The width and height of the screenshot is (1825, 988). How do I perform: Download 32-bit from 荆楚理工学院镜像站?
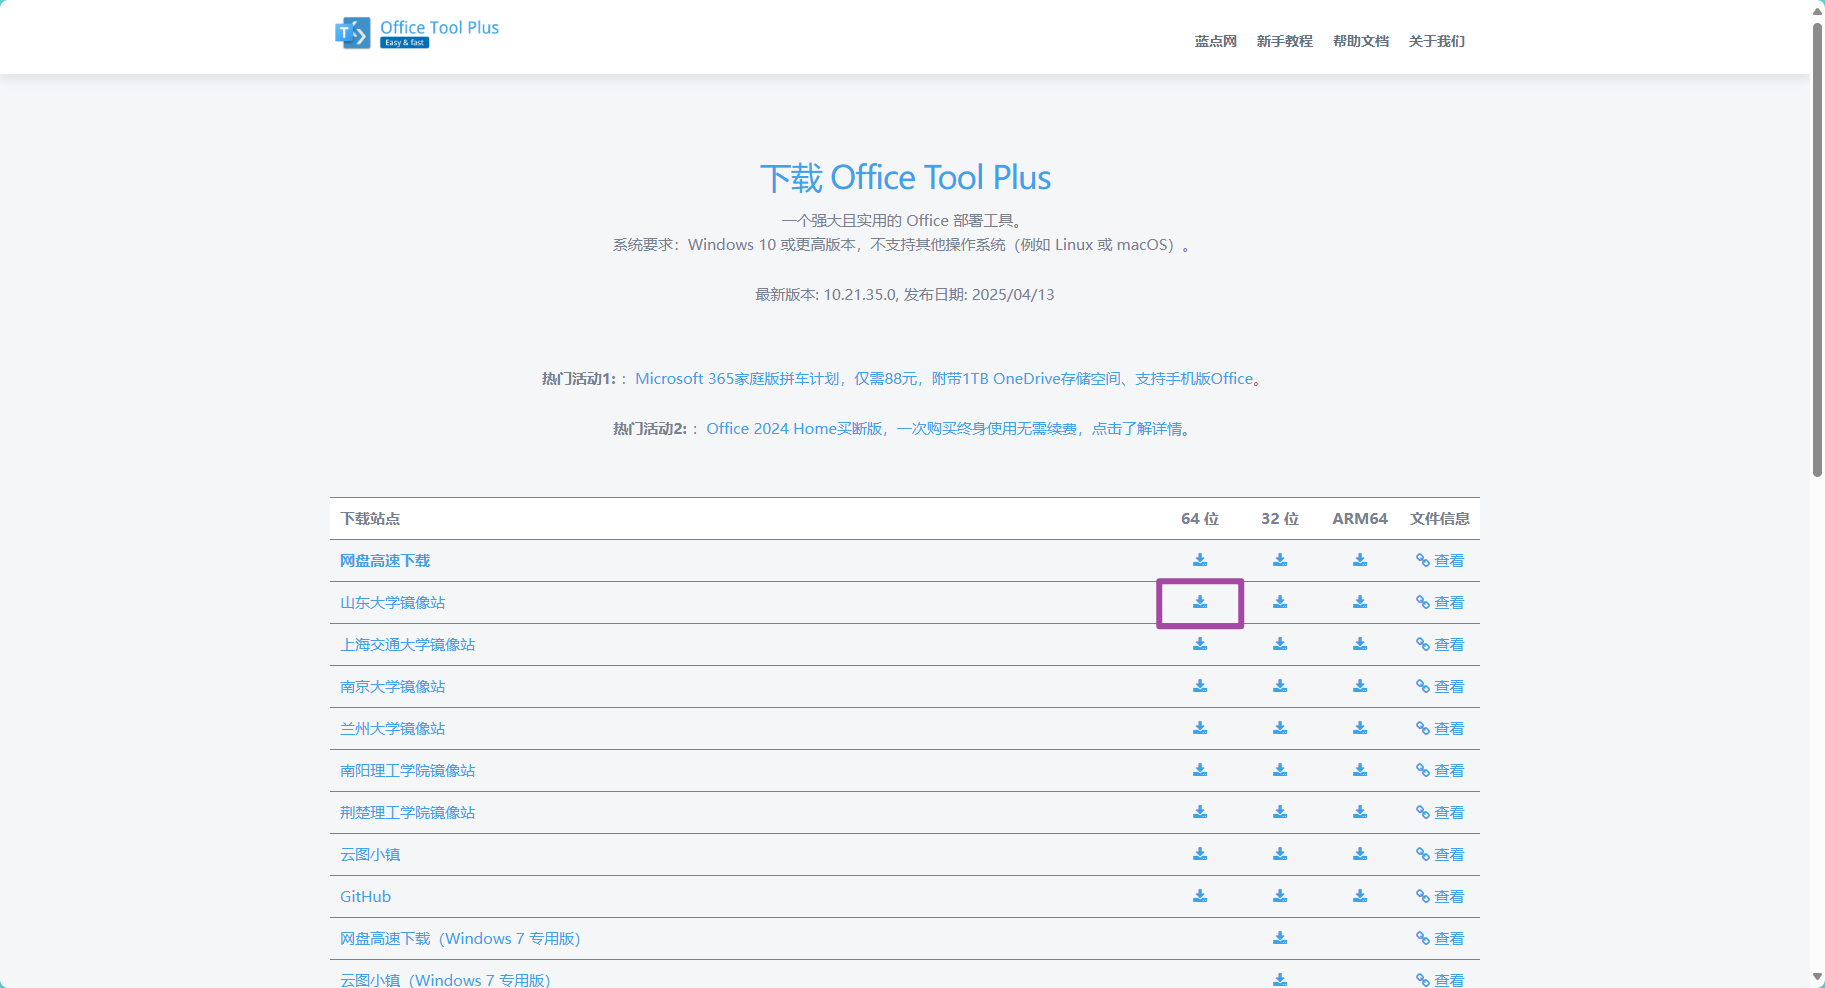point(1280,812)
